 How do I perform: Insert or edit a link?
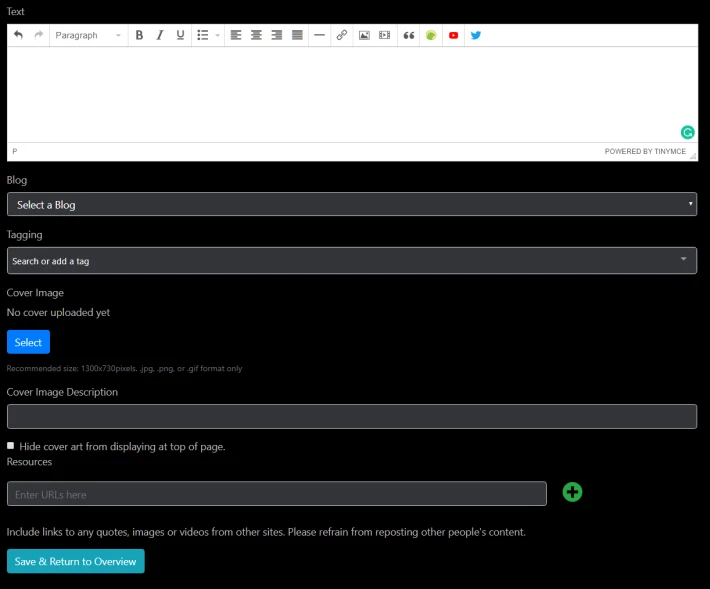pos(342,35)
